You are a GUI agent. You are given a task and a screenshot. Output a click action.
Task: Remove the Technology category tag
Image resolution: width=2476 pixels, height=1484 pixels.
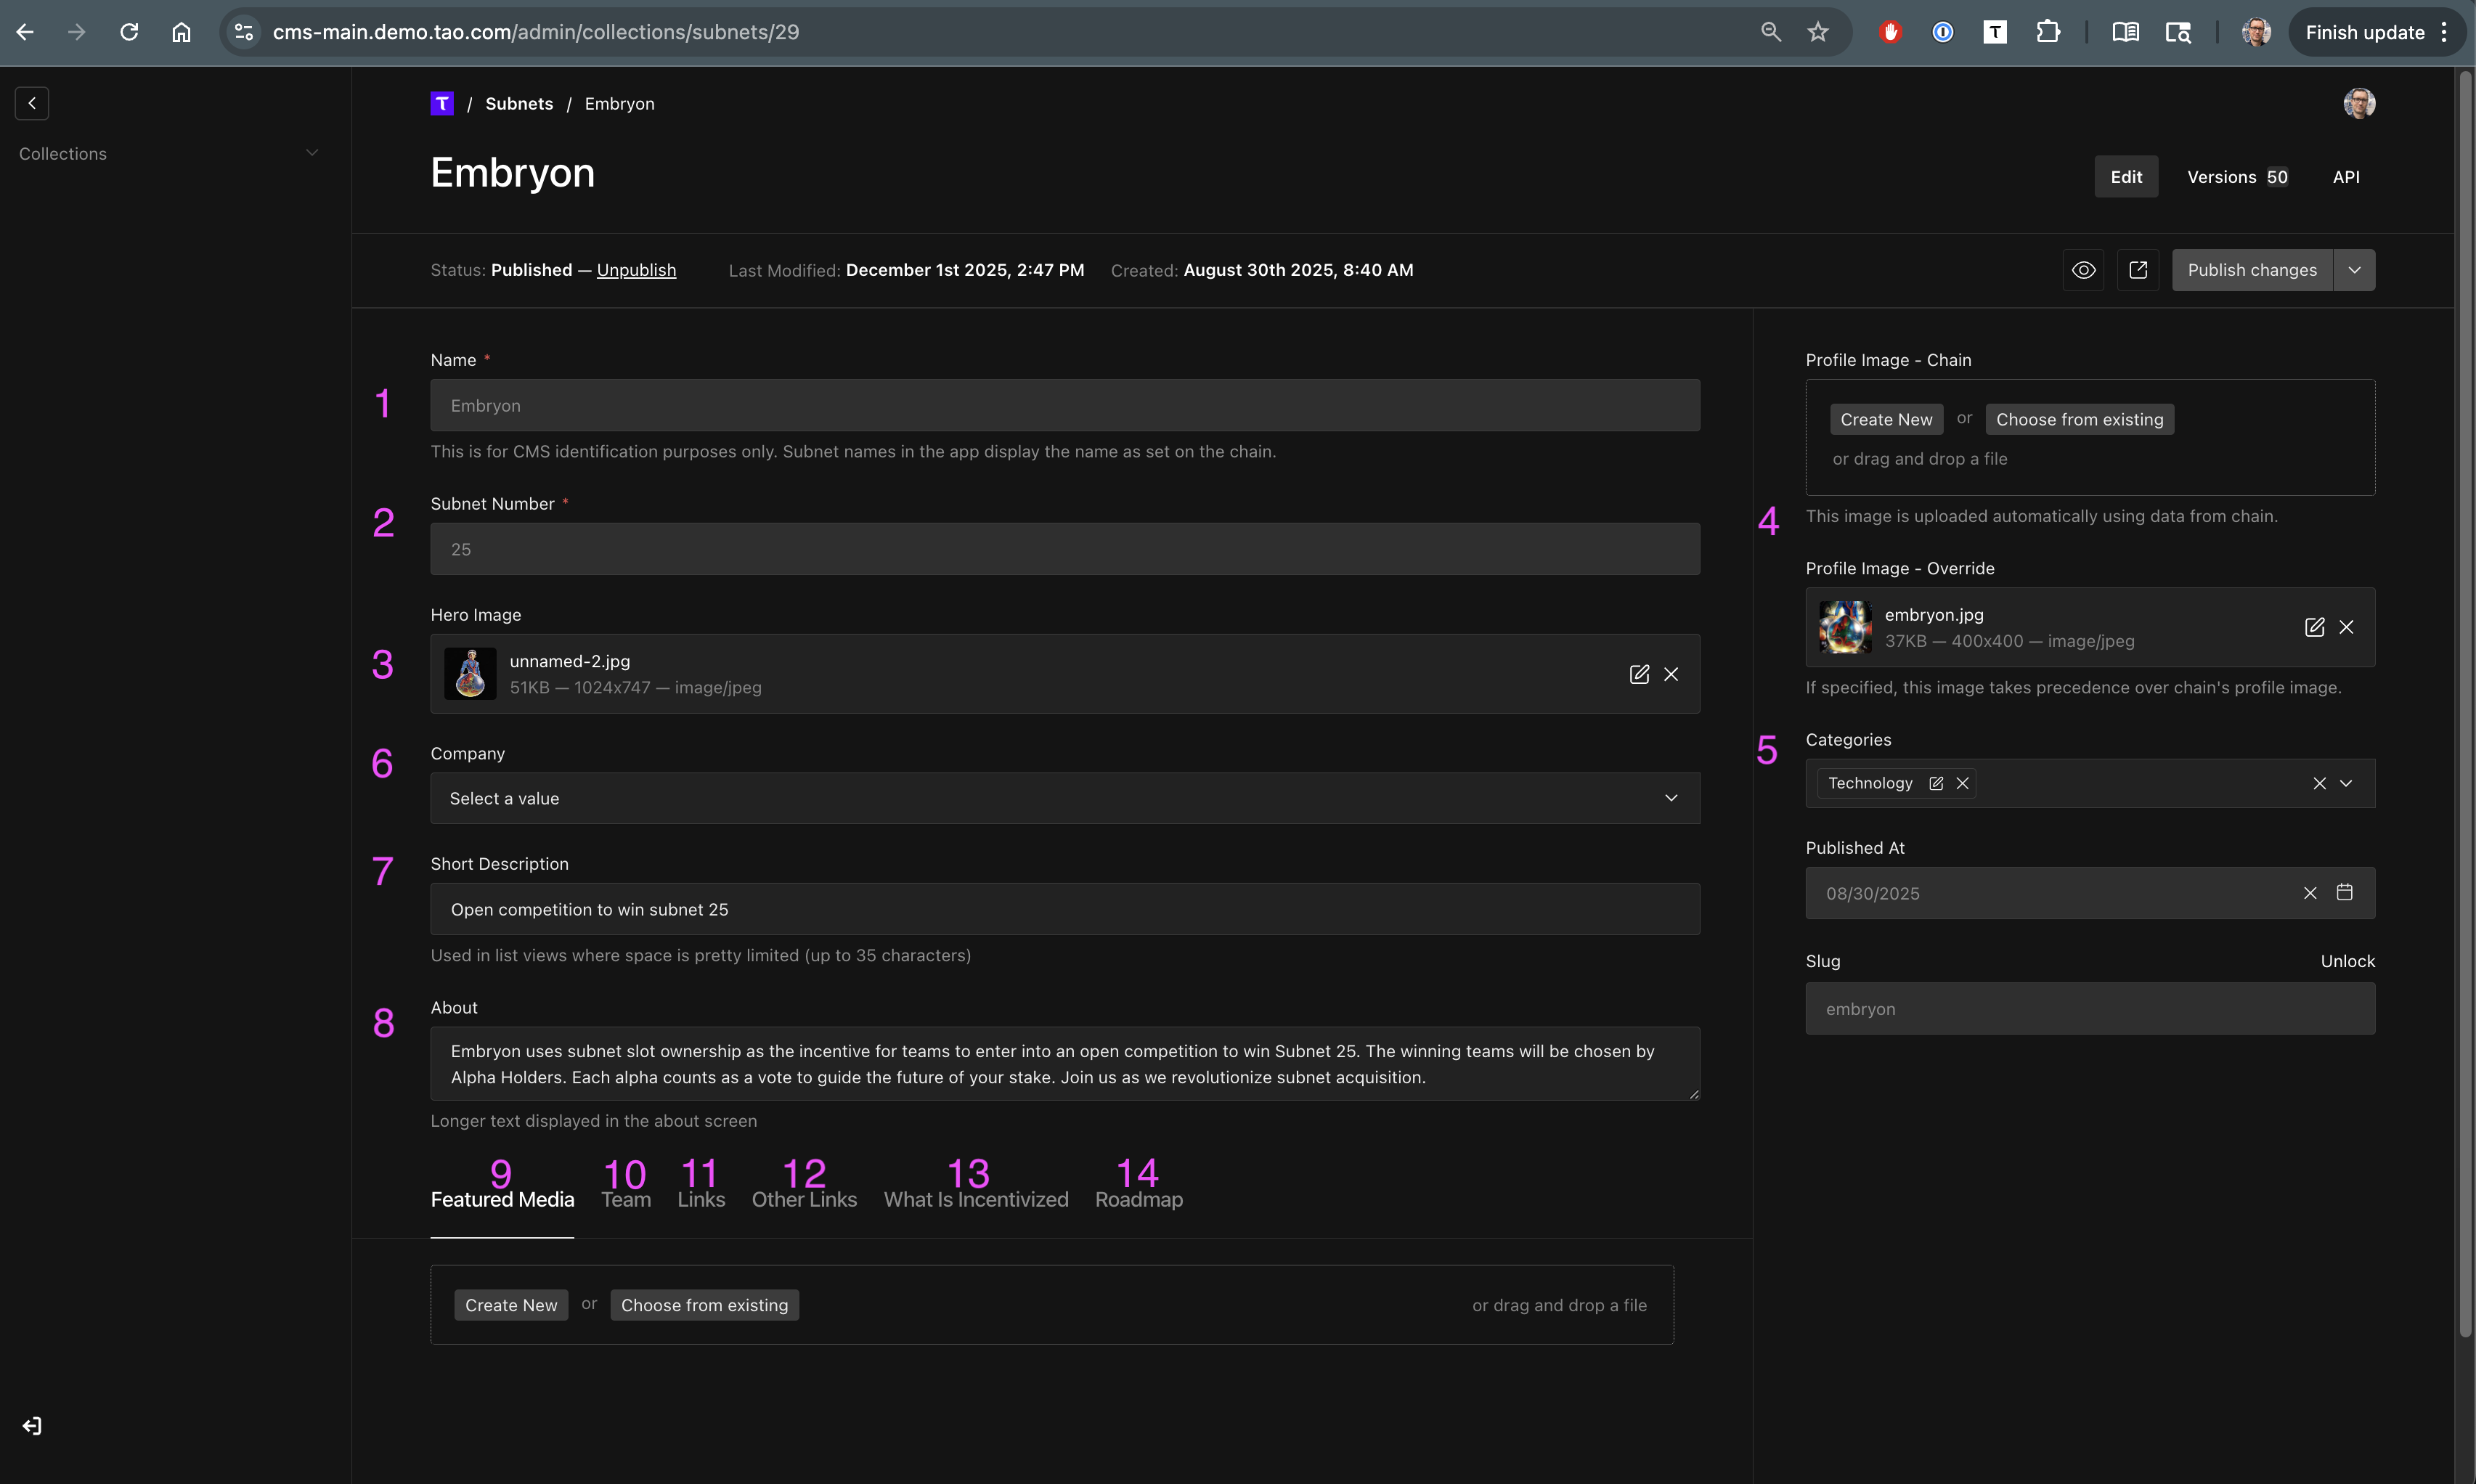[1962, 783]
